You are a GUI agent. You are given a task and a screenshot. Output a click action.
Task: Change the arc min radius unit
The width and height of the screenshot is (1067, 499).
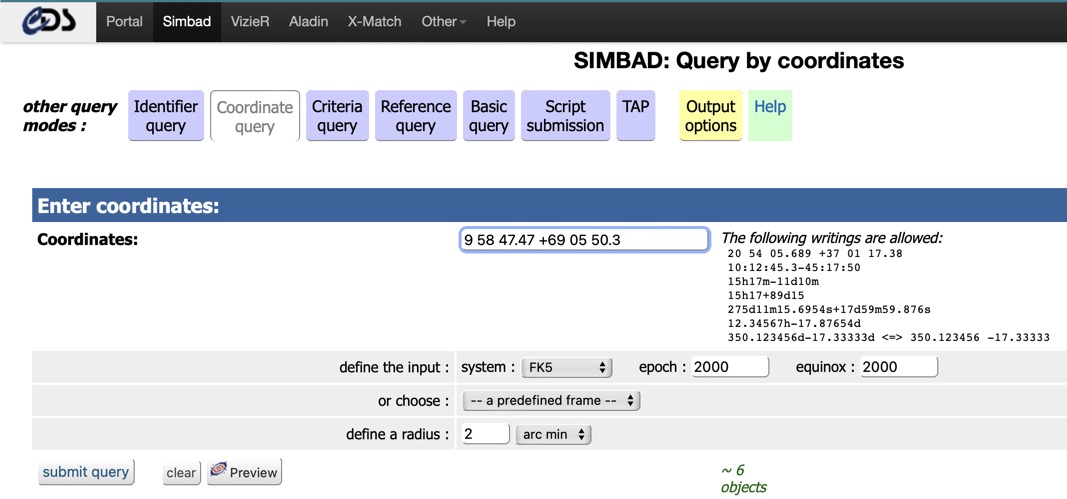coord(553,435)
